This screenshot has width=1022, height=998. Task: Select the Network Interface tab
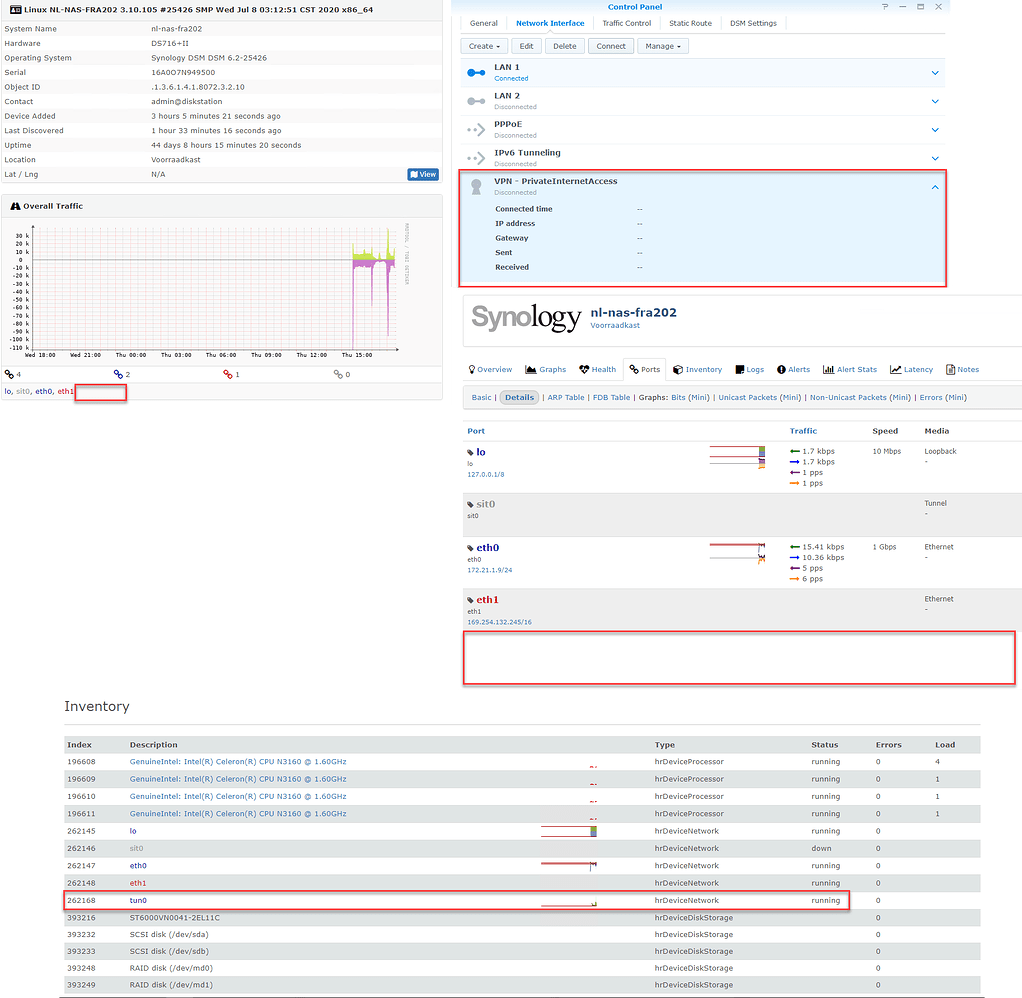tap(550, 23)
